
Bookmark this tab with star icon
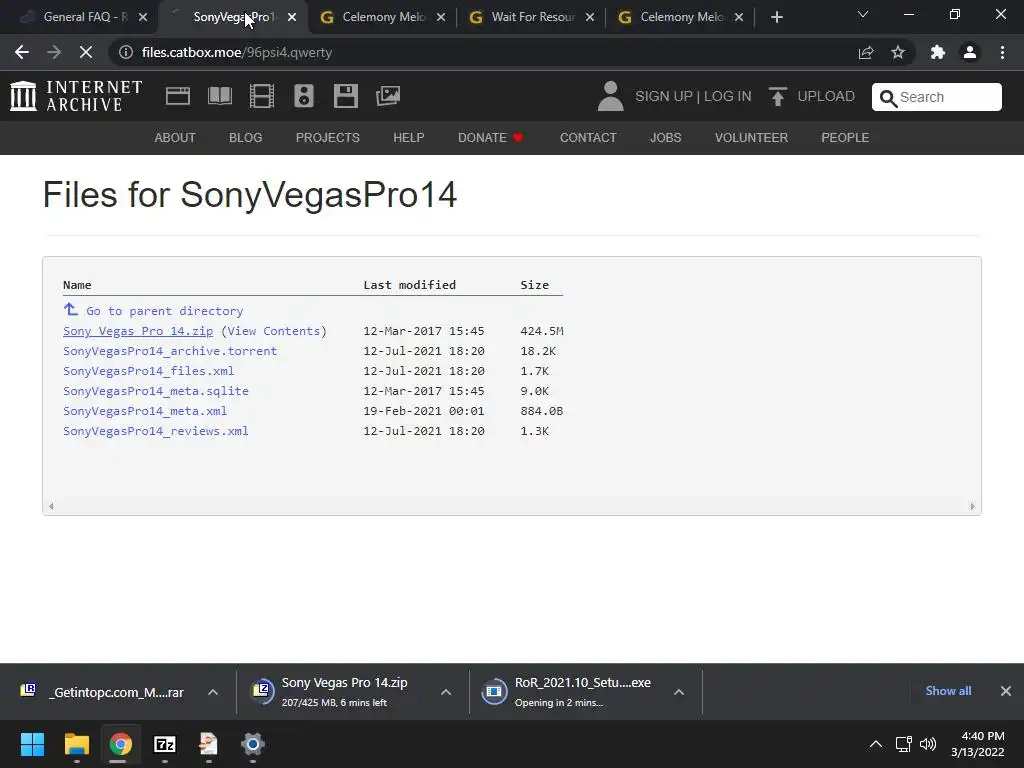[898, 52]
